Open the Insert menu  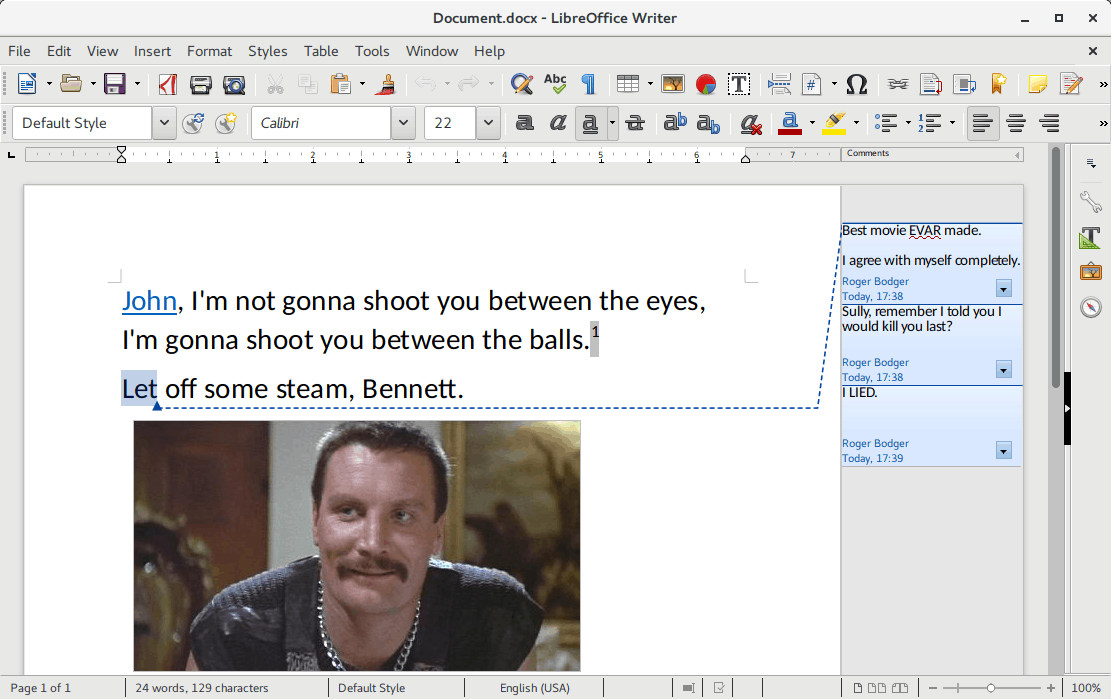[x=152, y=51]
